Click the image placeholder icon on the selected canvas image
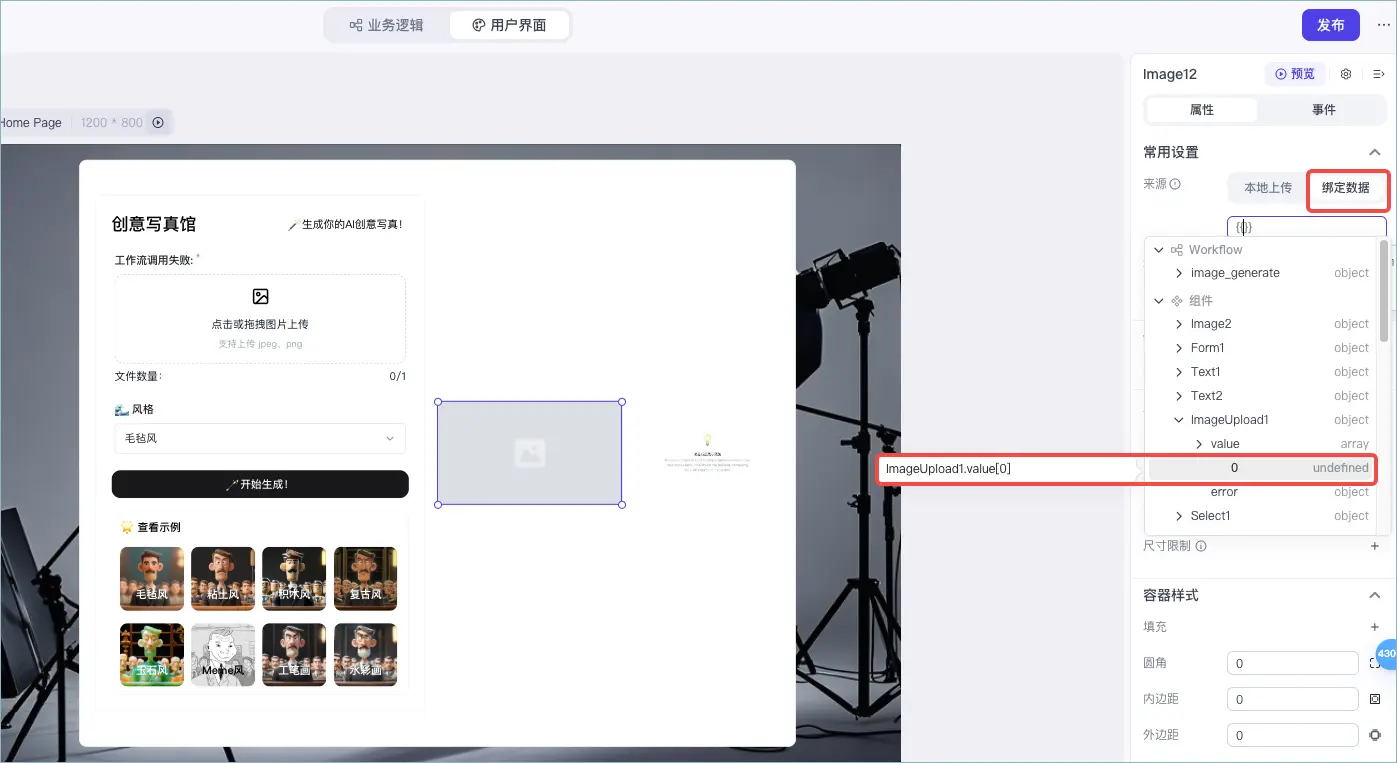Image resolution: width=1397 pixels, height=763 pixels. point(530,453)
